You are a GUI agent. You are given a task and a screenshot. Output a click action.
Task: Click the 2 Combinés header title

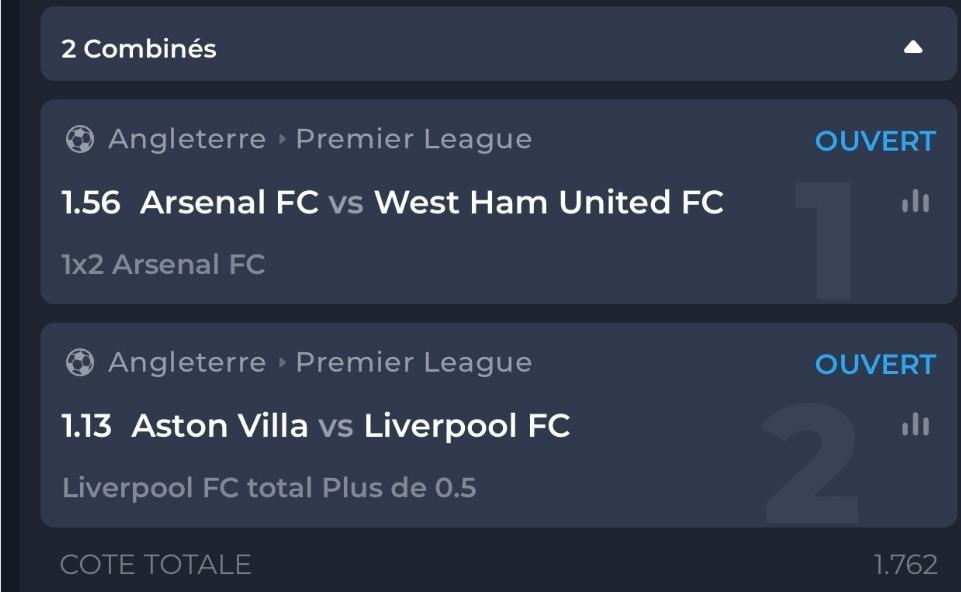(x=139, y=48)
